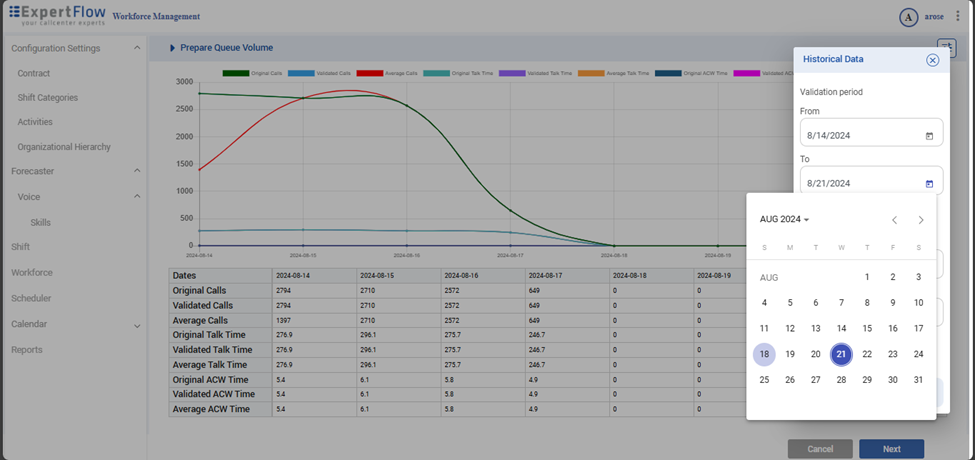The width and height of the screenshot is (975, 460).
Task: Collapse the Forecaster menu section
Action: [x=137, y=171]
